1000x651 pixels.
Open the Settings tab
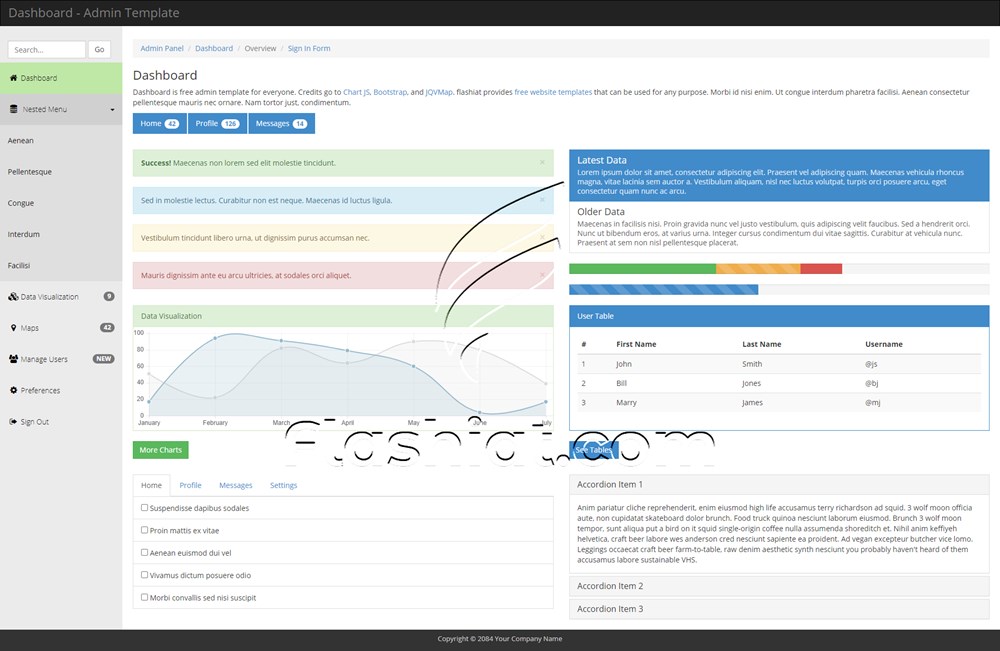[x=283, y=485]
